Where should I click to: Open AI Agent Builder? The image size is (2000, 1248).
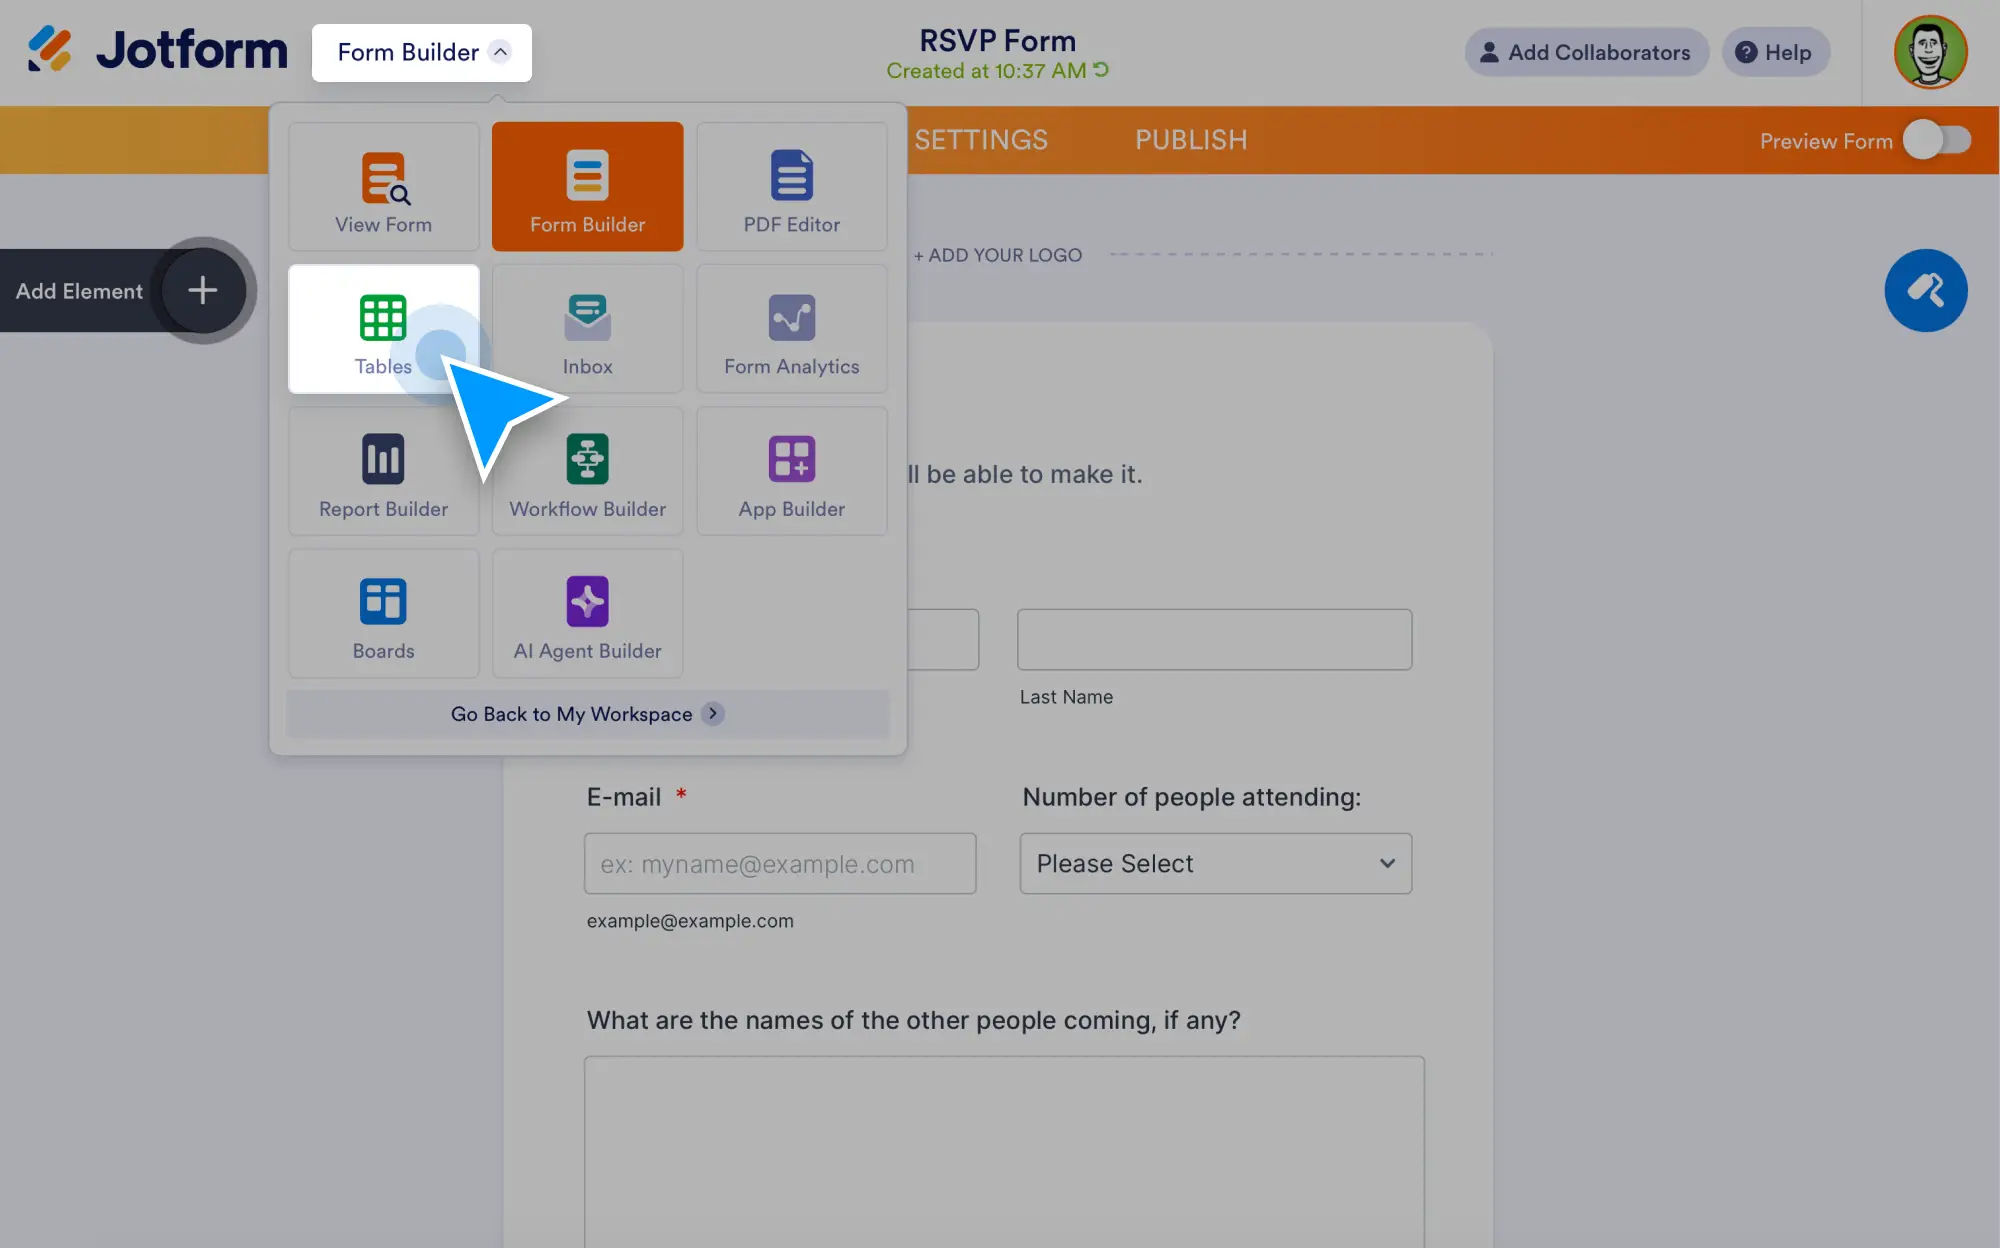[x=587, y=613]
